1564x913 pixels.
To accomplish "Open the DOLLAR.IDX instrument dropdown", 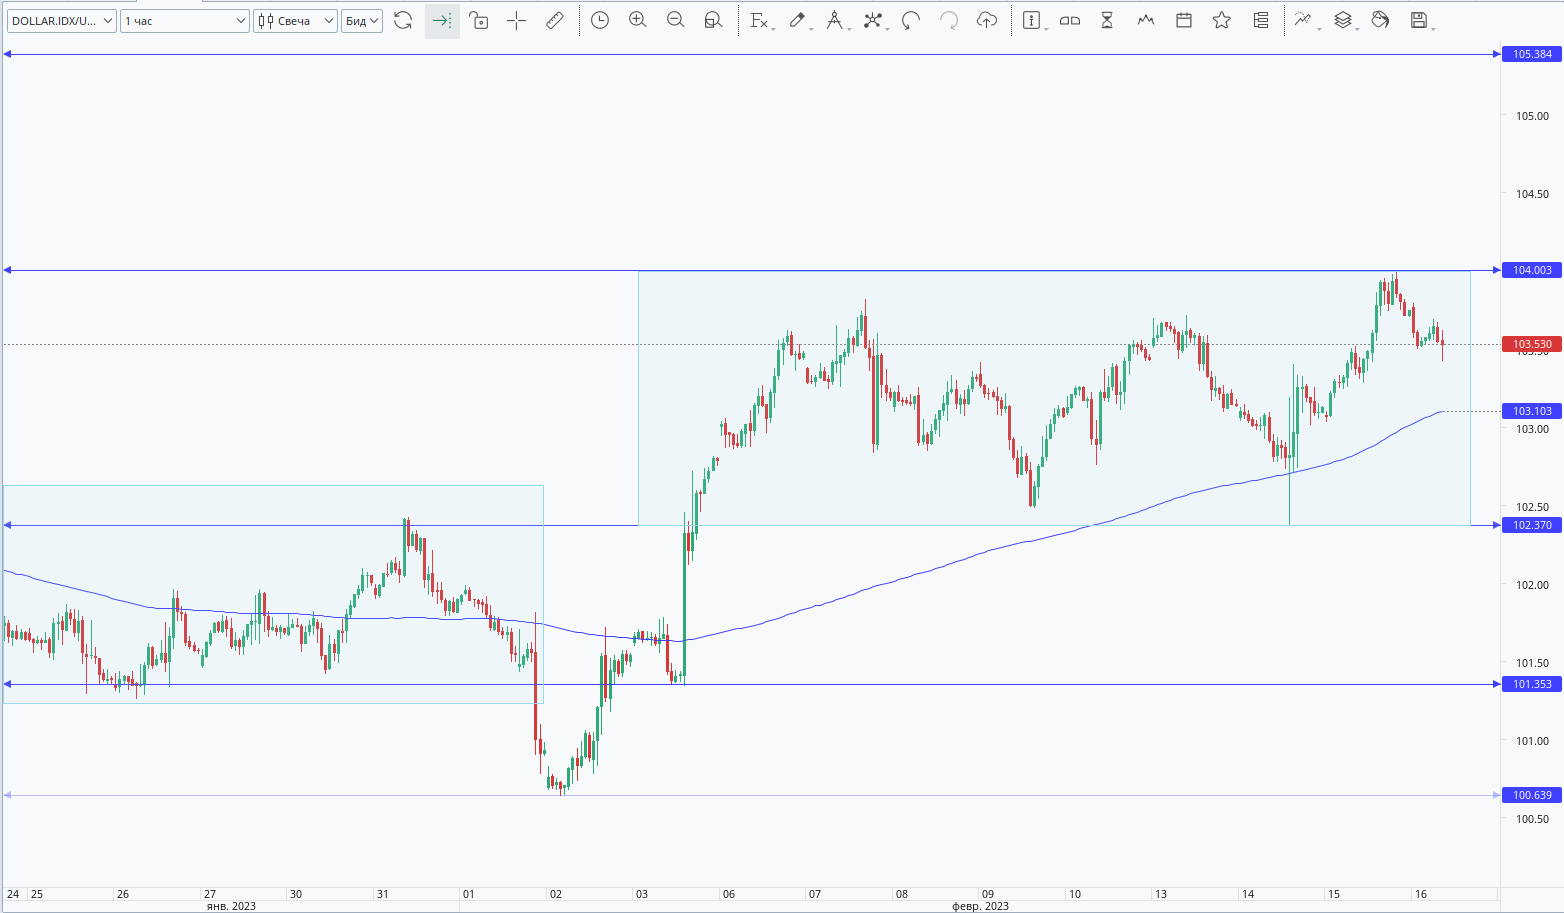I will (62, 21).
